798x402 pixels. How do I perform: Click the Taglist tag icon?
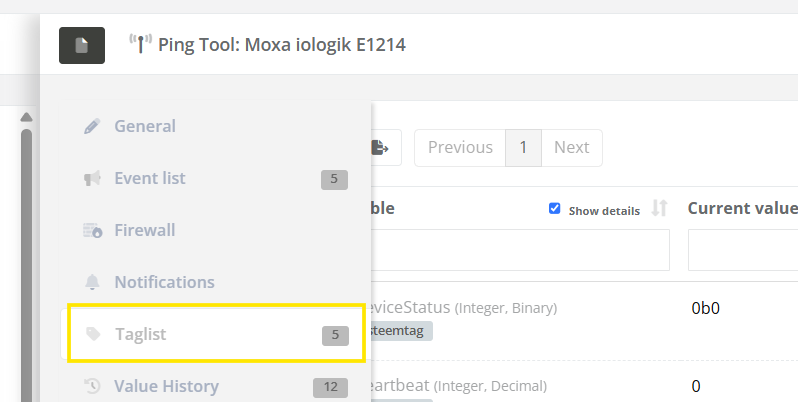(92, 335)
